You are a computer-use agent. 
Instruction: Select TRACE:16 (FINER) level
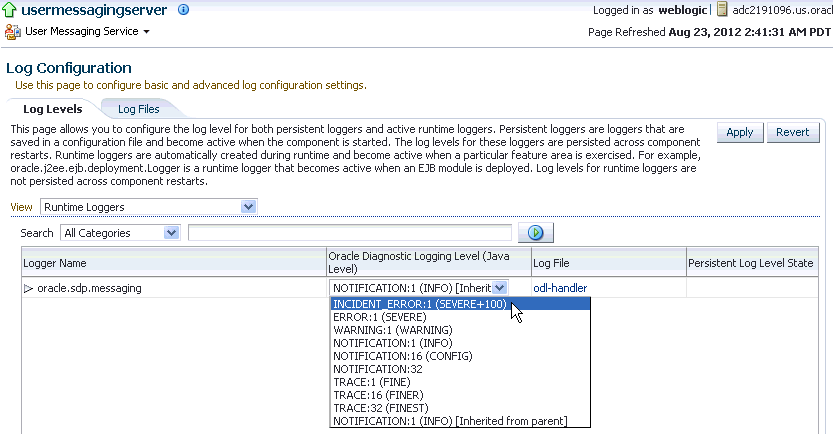click(460, 395)
